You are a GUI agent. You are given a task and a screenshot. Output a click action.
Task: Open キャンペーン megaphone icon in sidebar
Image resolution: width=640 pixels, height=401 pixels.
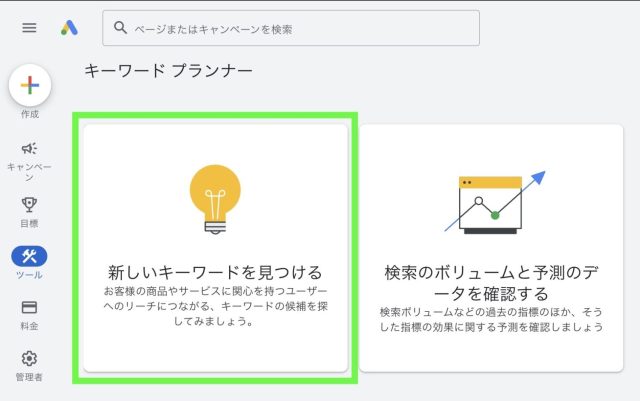(x=29, y=148)
